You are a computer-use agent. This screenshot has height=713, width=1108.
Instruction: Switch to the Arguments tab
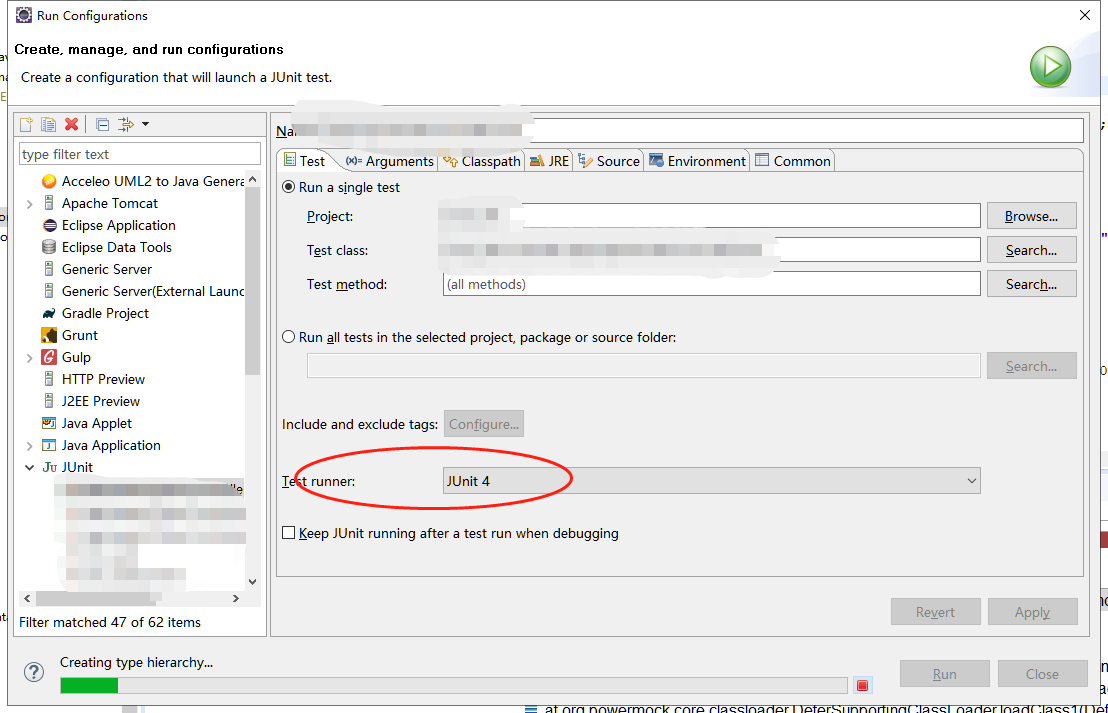[389, 161]
